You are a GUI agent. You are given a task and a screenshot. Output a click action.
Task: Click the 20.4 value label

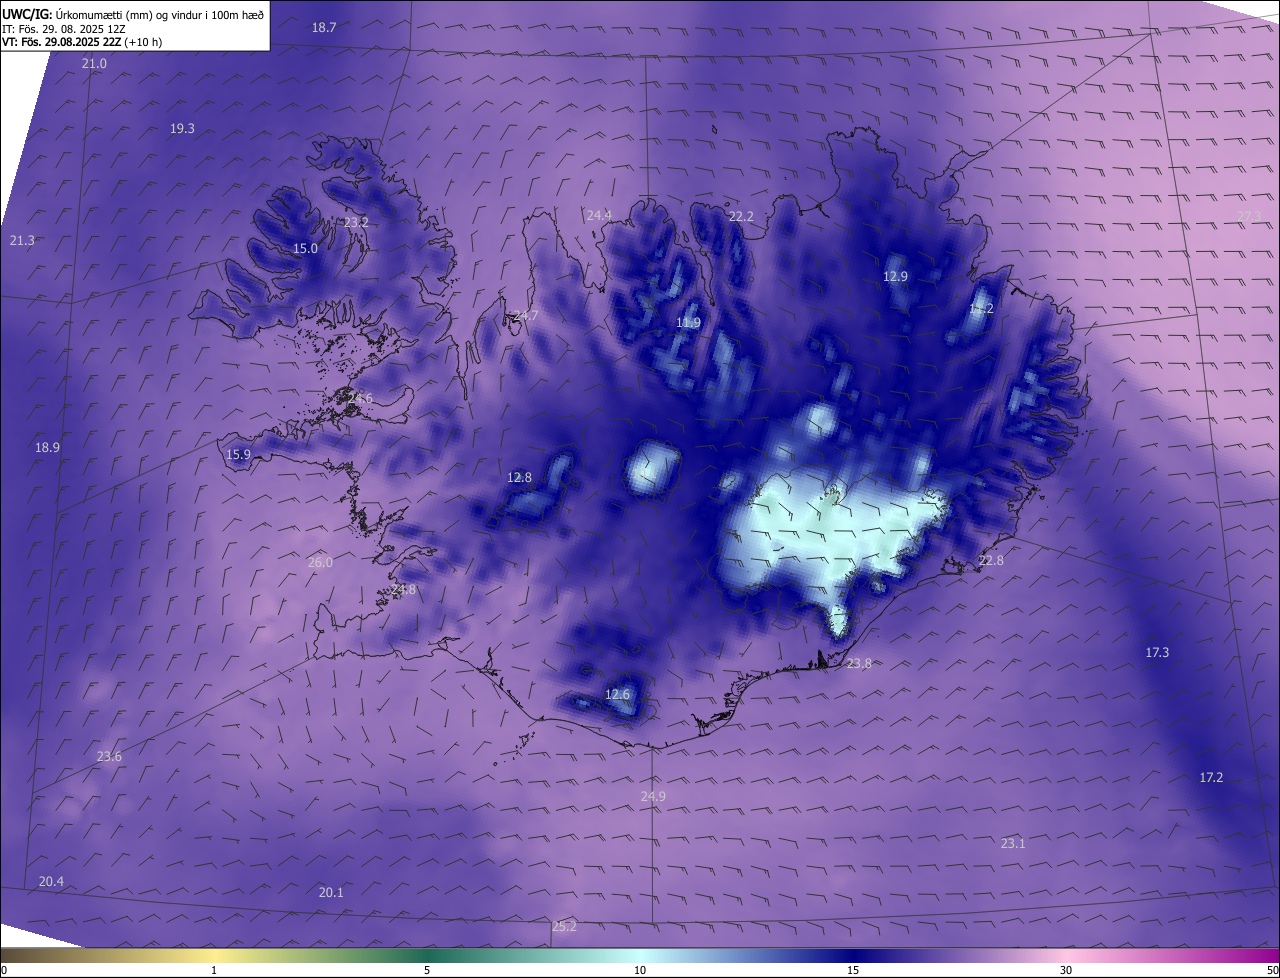(x=51, y=882)
